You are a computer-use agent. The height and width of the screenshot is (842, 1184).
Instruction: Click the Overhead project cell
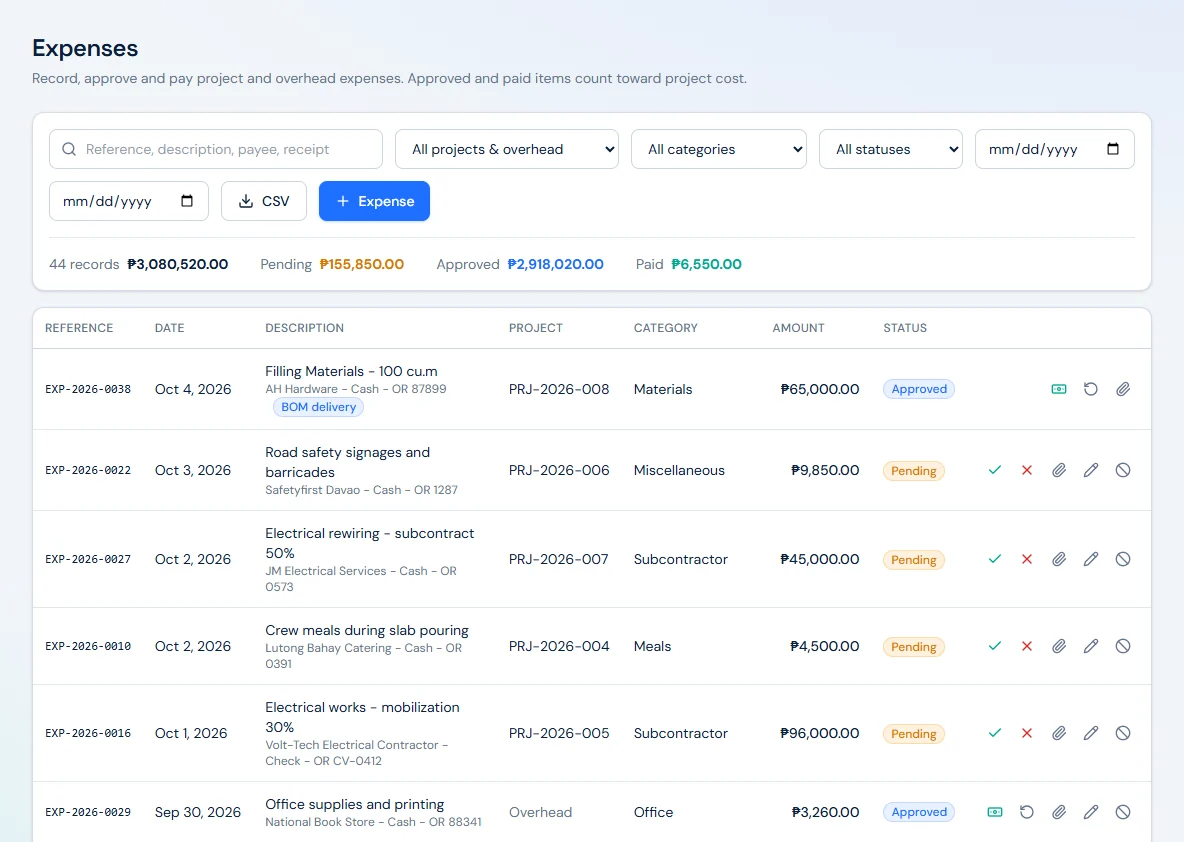pos(540,812)
